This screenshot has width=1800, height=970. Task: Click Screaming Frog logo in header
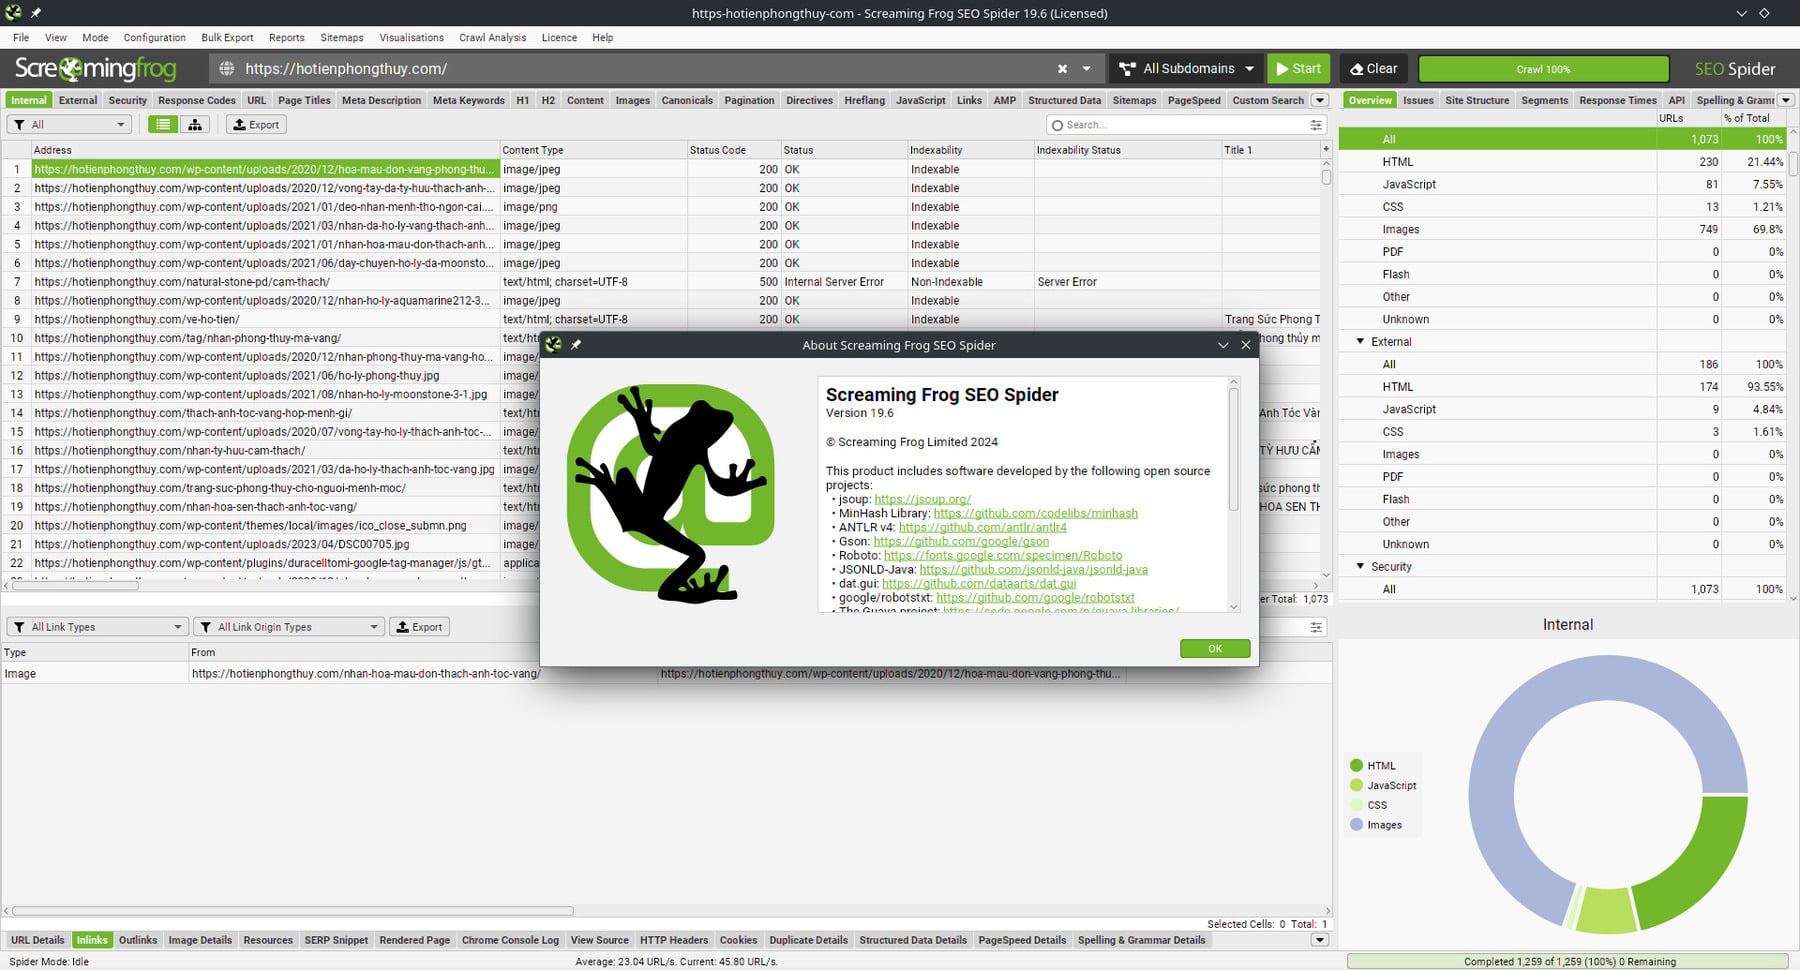point(96,69)
